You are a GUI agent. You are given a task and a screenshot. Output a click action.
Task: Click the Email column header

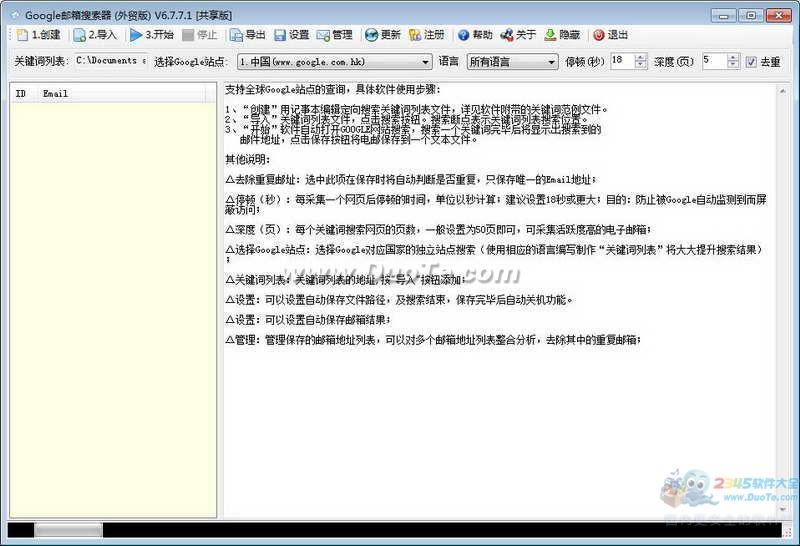click(121, 94)
